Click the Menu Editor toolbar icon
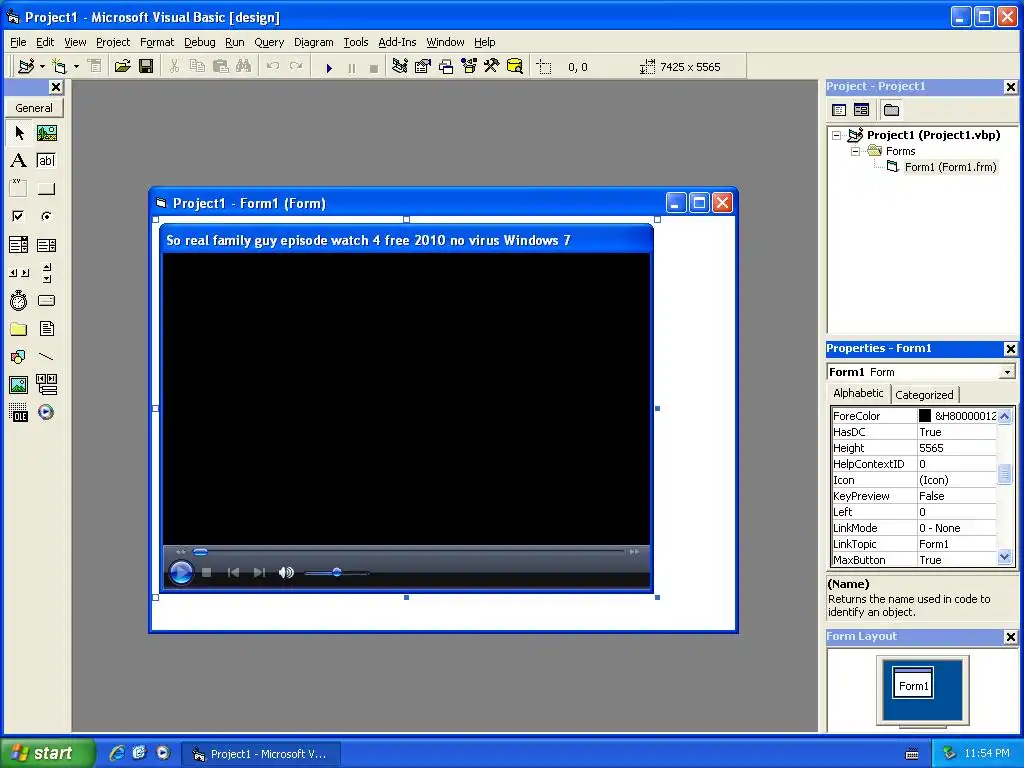The height and width of the screenshot is (768, 1024). (95, 67)
